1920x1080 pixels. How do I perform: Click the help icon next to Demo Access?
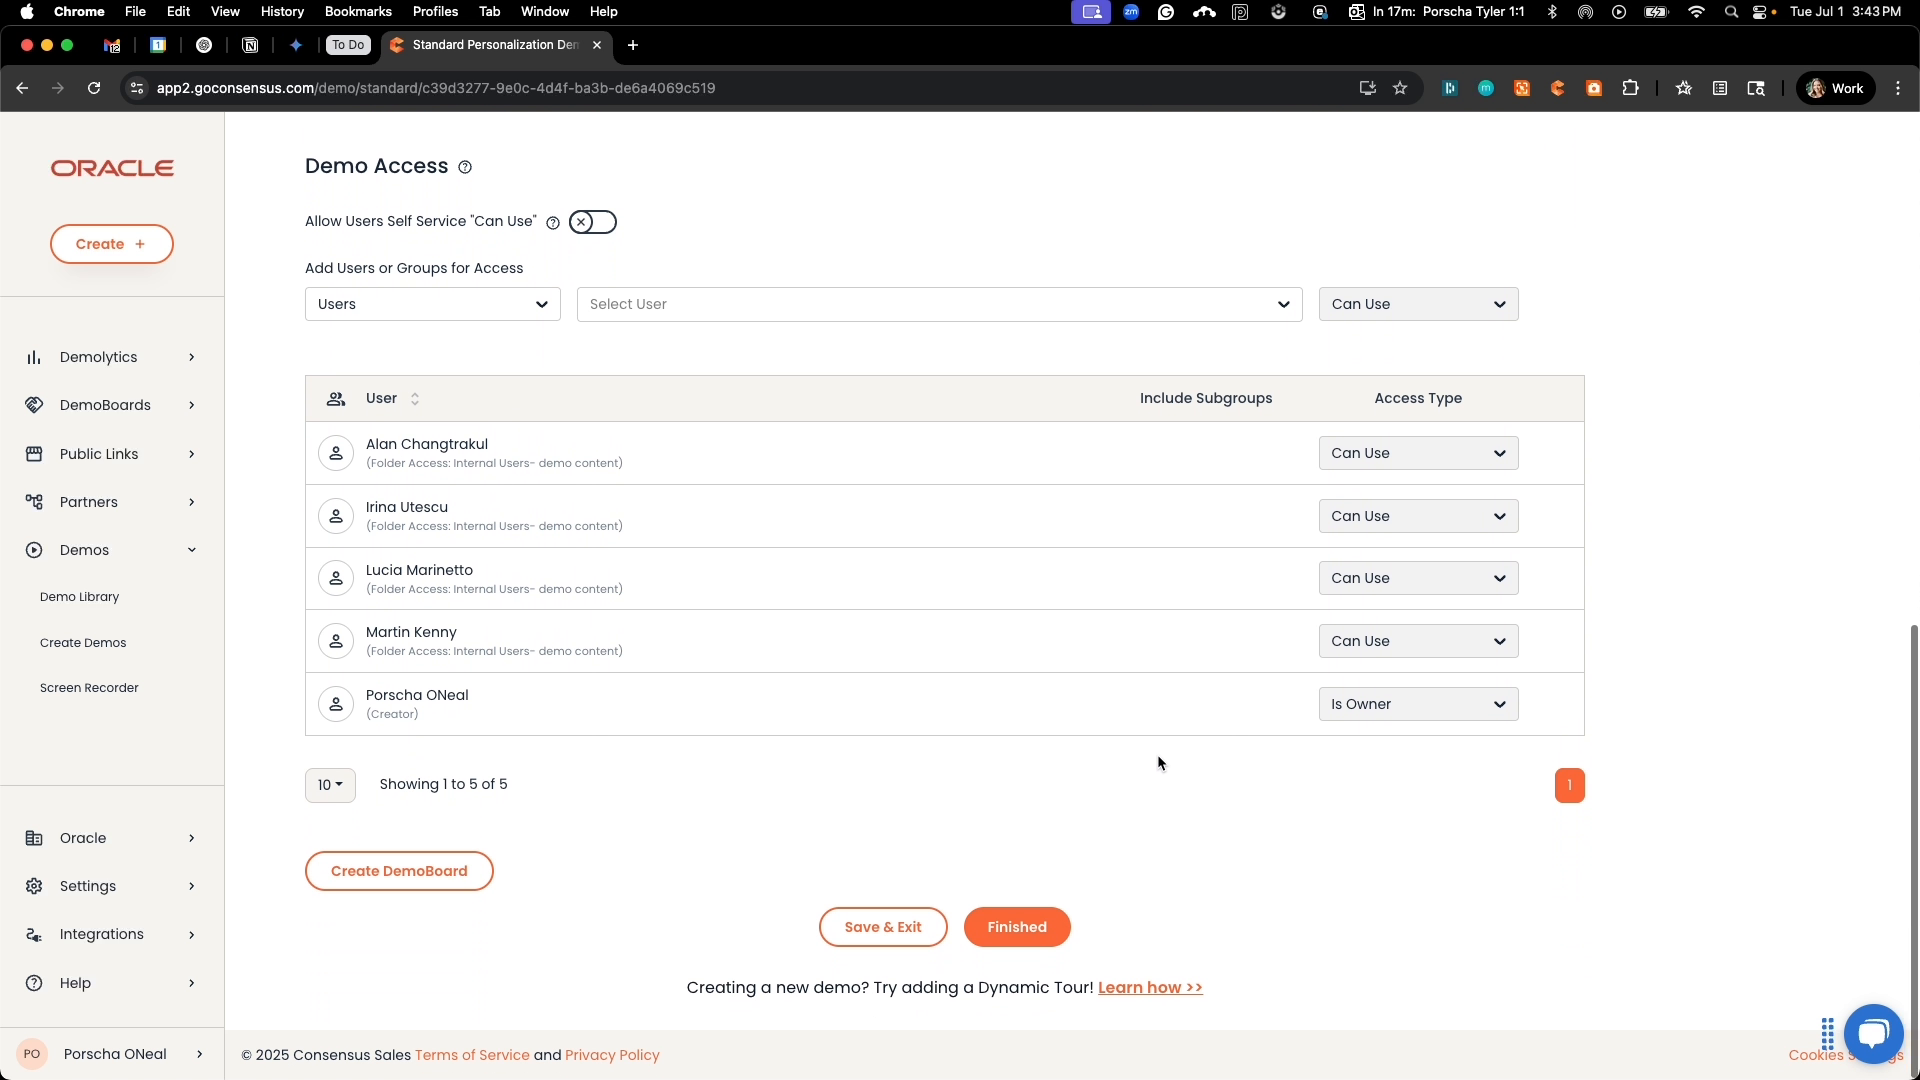464,166
